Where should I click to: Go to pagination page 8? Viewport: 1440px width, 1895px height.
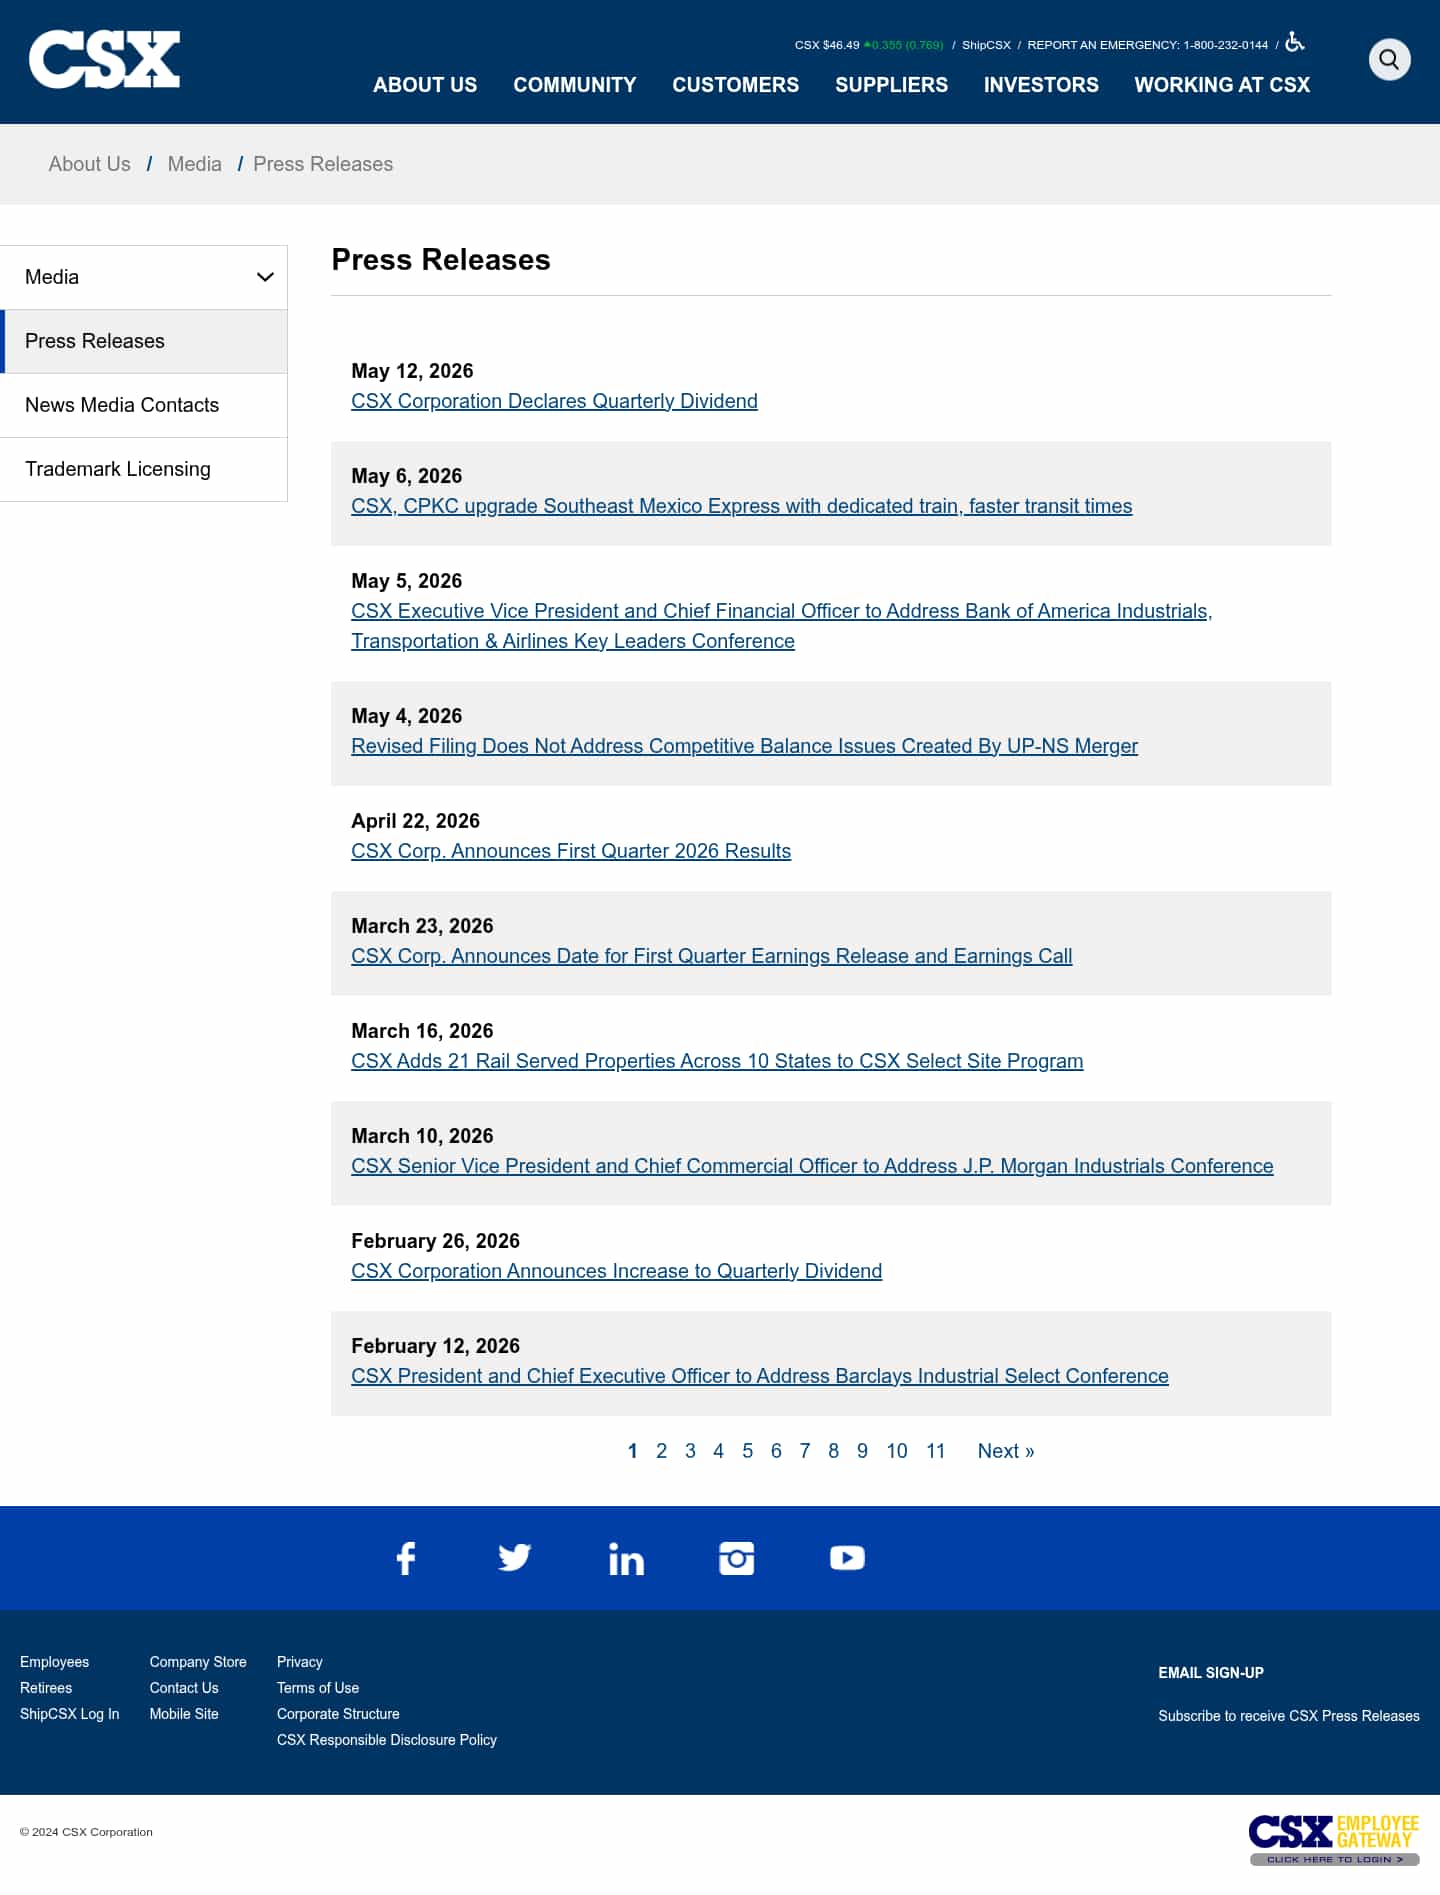(x=833, y=1451)
